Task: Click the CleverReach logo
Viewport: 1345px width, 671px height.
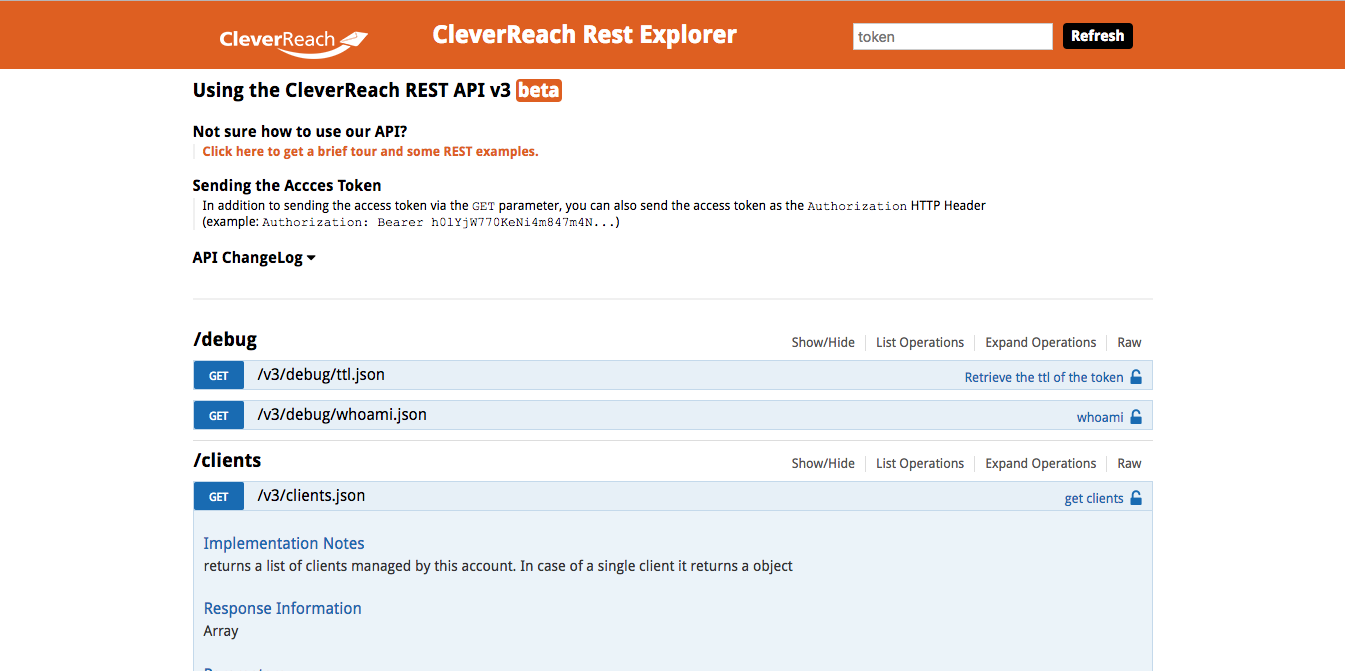Action: [x=294, y=41]
